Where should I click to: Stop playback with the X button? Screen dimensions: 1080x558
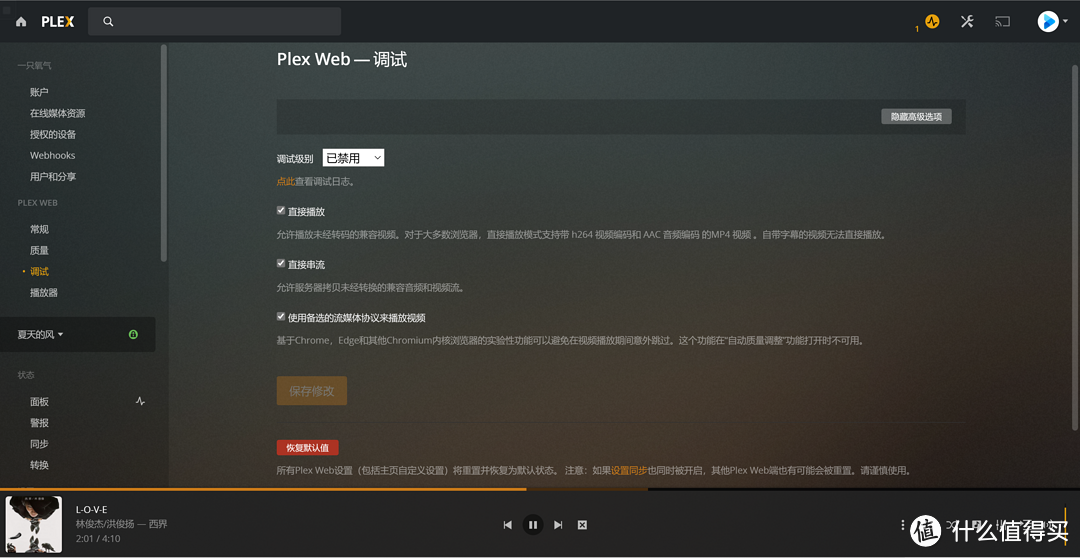(582, 525)
